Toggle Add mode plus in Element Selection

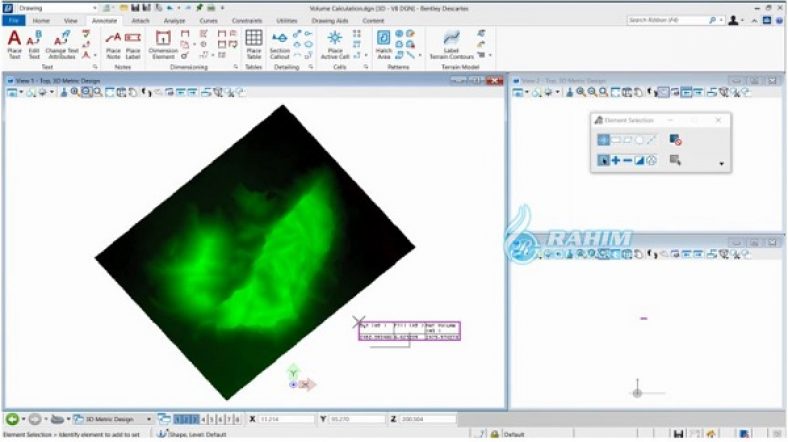tap(616, 160)
